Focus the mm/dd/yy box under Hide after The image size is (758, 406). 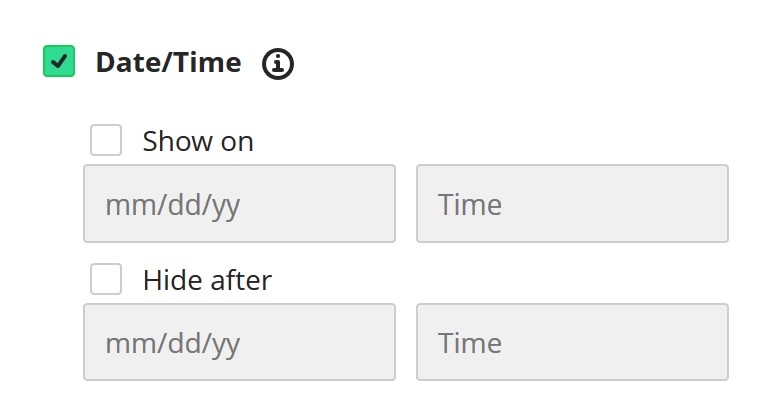click(239, 342)
